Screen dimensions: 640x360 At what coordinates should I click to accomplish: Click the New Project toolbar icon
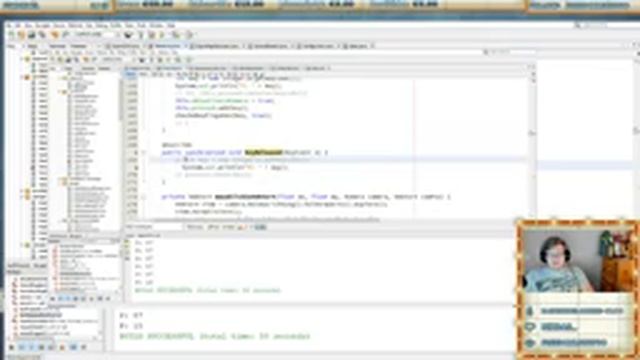point(22,35)
